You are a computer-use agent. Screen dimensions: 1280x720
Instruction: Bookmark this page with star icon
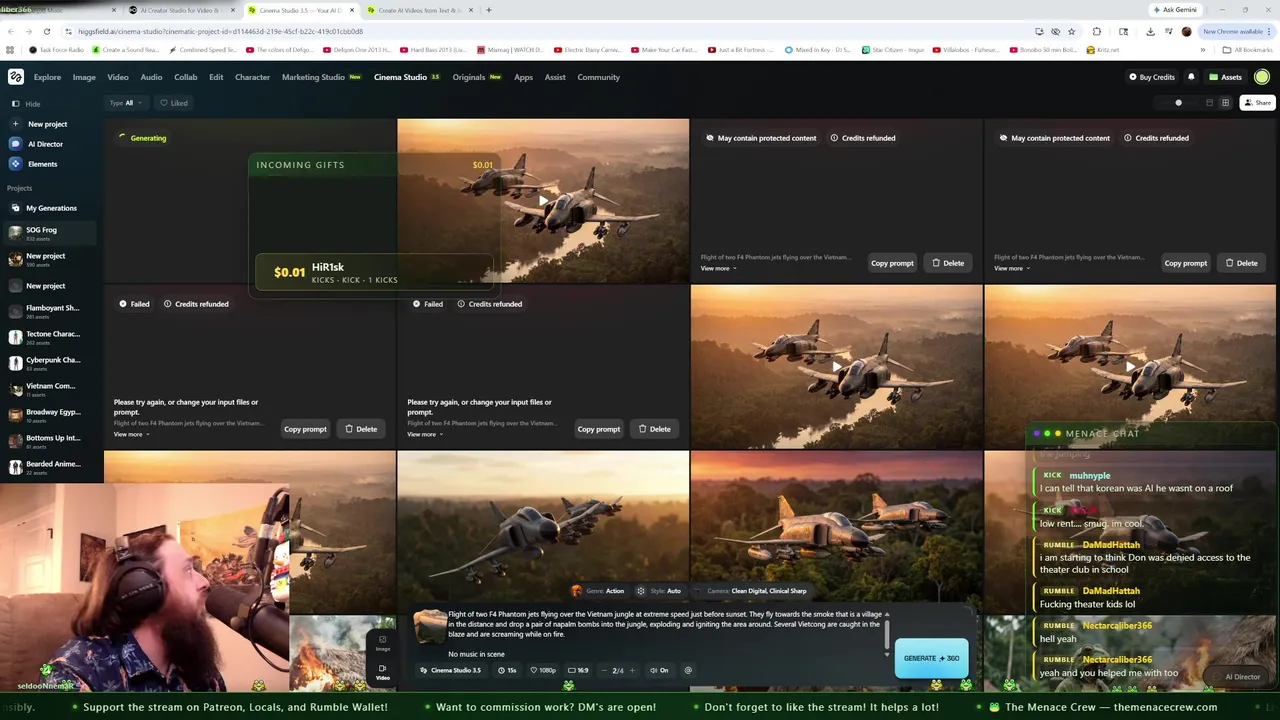coord(1071,31)
